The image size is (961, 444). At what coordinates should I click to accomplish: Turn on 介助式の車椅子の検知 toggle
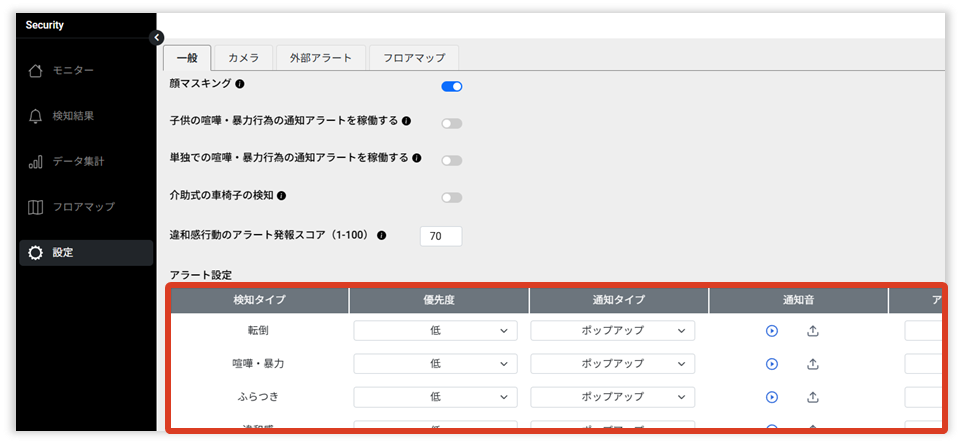point(452,197)
